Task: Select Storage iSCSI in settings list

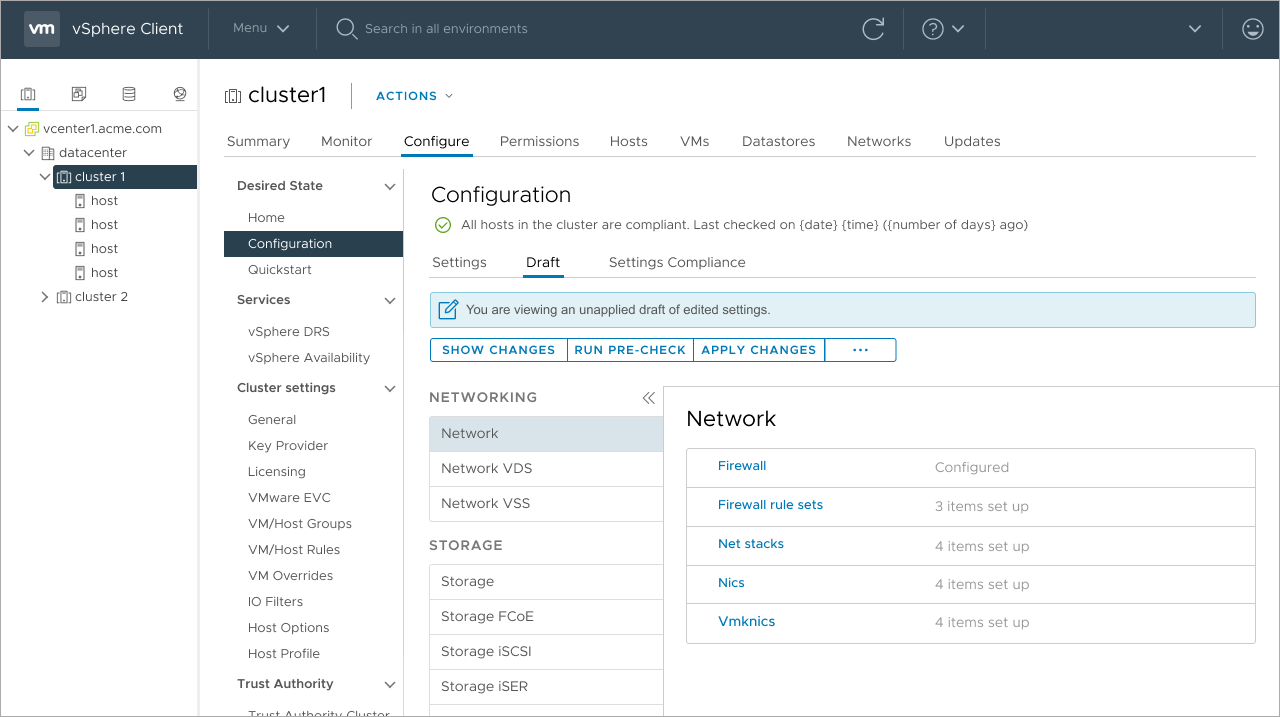Action: tap(546, 652)
